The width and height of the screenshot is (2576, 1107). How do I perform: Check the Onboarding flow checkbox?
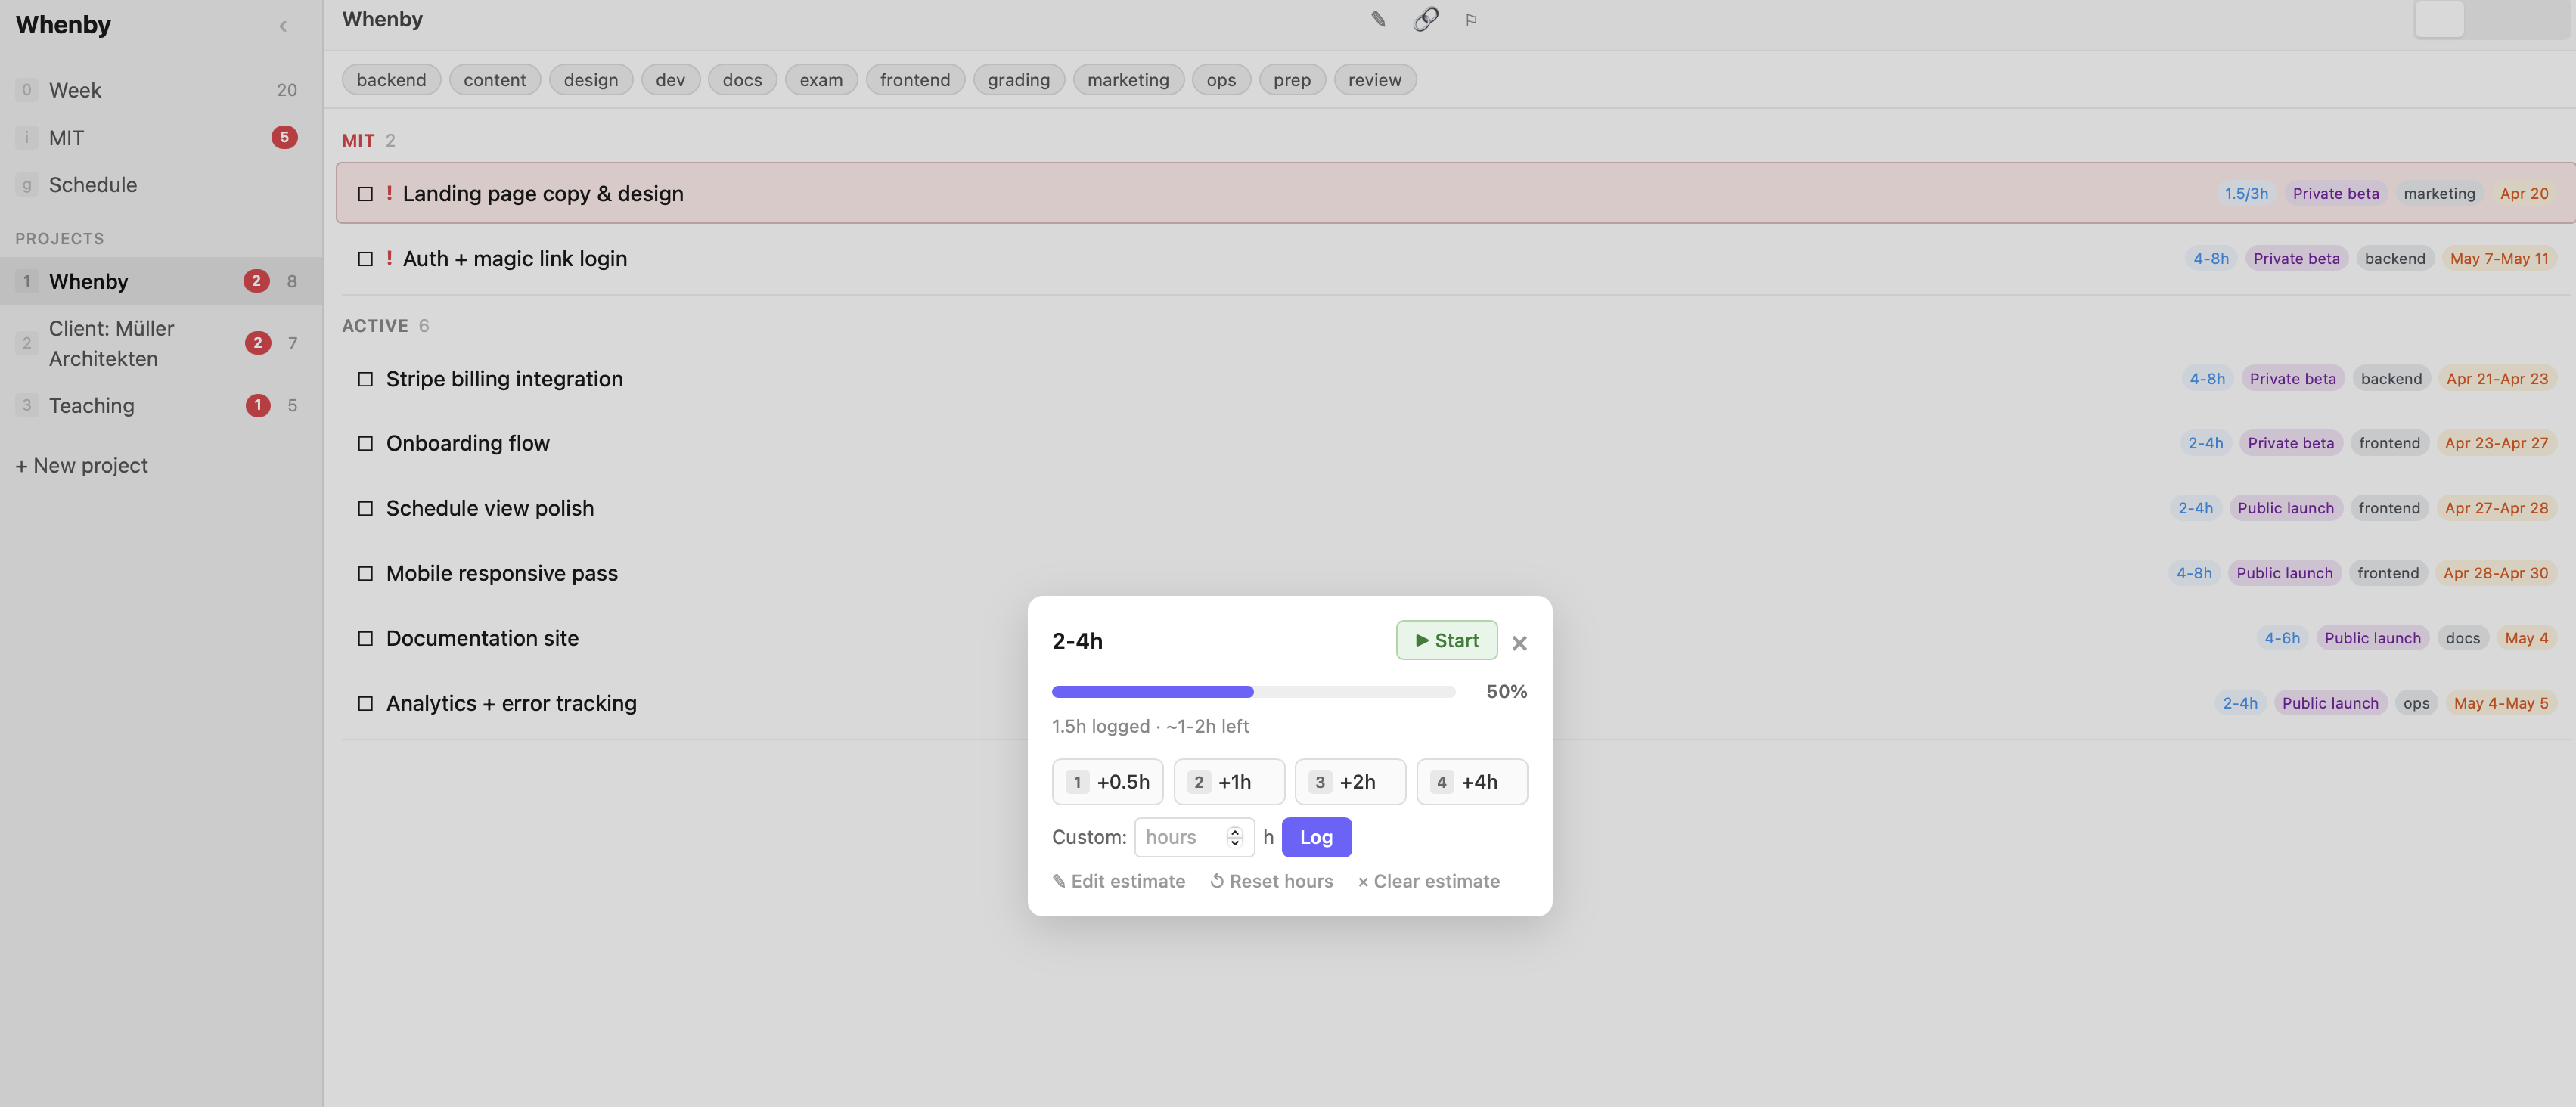click(365, 443)
